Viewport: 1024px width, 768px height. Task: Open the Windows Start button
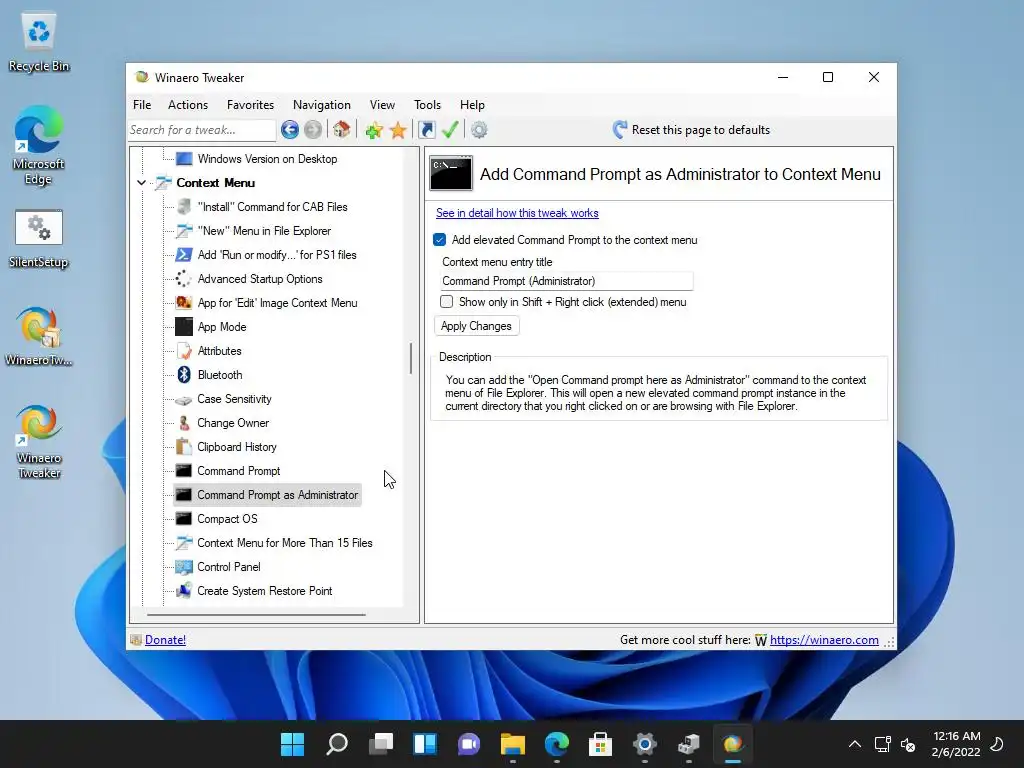click(293, 744)
